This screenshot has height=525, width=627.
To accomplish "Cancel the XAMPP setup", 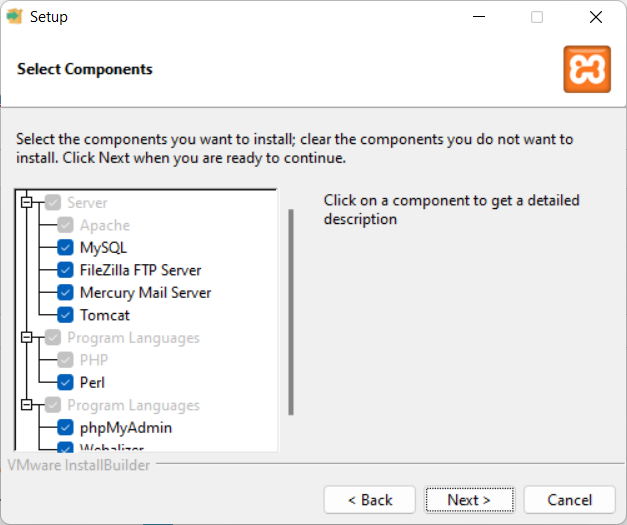I will coord(569,499).
